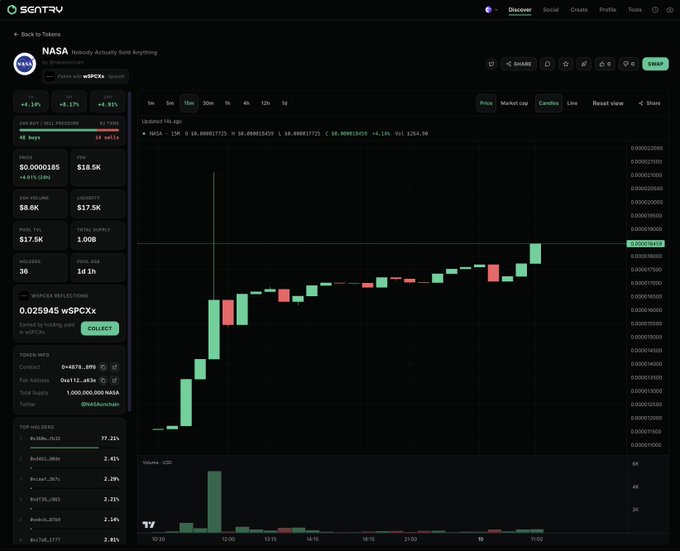Image resolution: width=680 pixels, height=551 pixels.
Task: Click the chart Share button
Action: pos(649,103)
